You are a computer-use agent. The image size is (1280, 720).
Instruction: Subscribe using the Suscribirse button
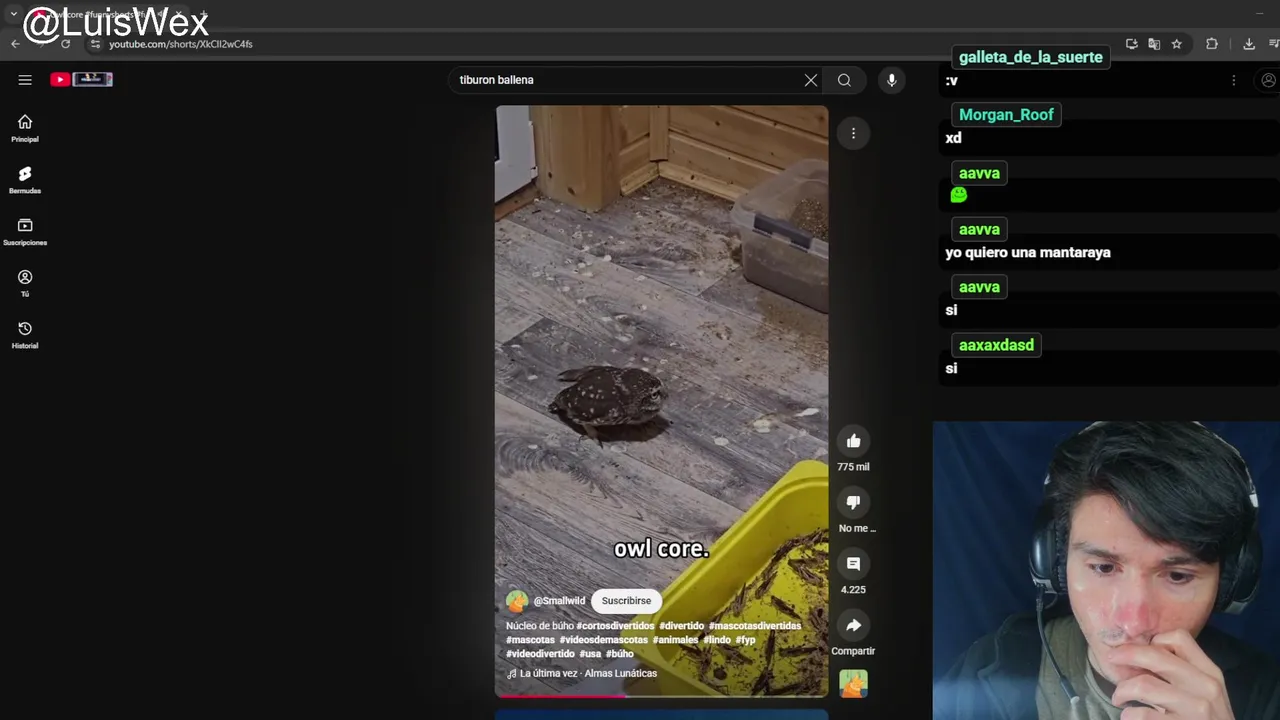click(x=626, y=601)
